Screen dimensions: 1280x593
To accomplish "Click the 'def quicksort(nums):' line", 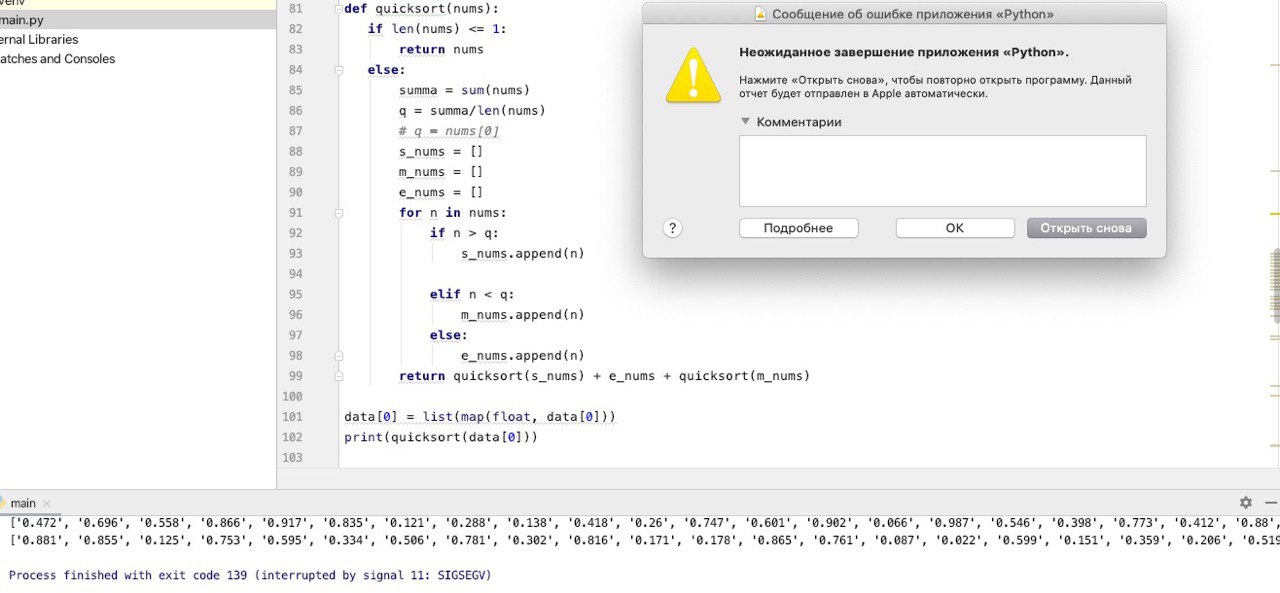I will (x=421, y=8).
